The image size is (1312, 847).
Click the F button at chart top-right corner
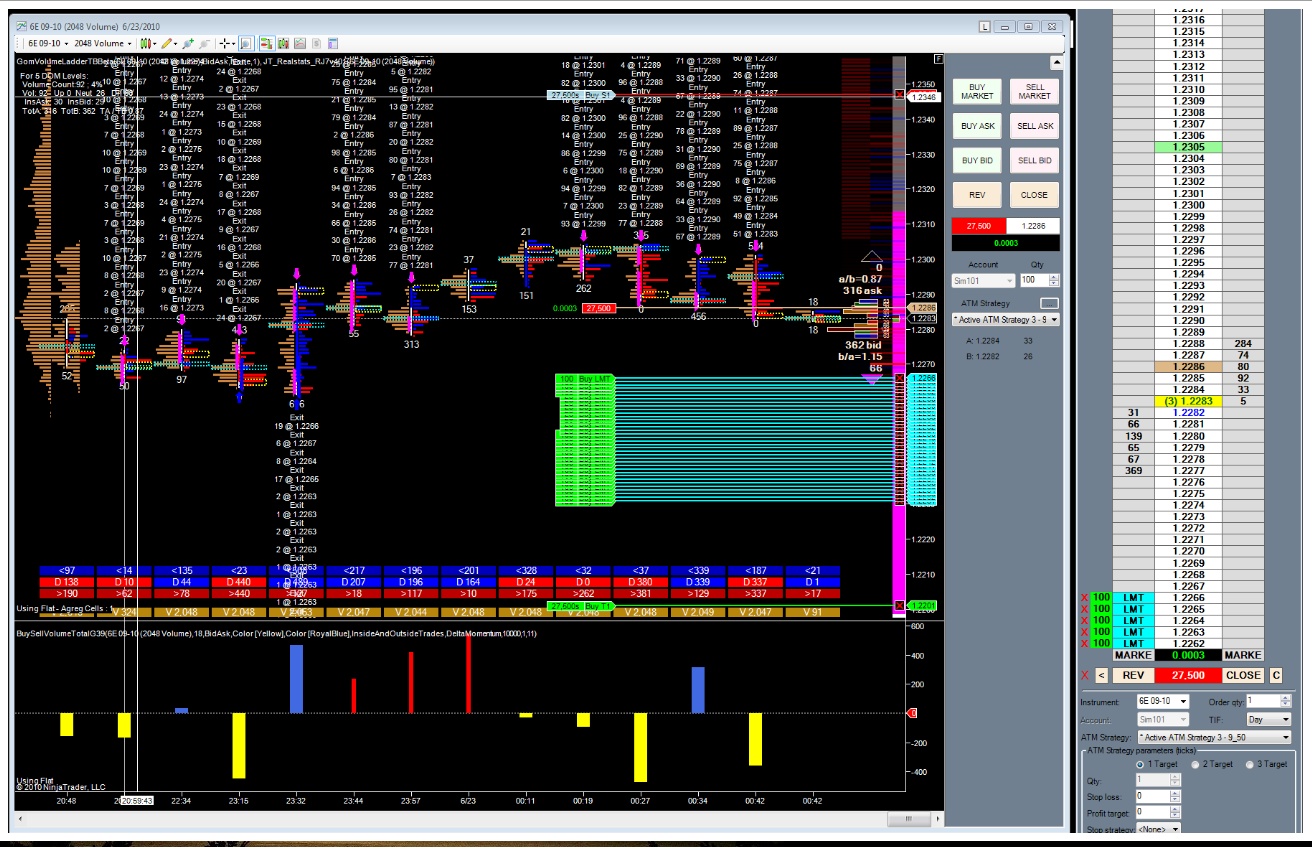[x=937, y=59]
